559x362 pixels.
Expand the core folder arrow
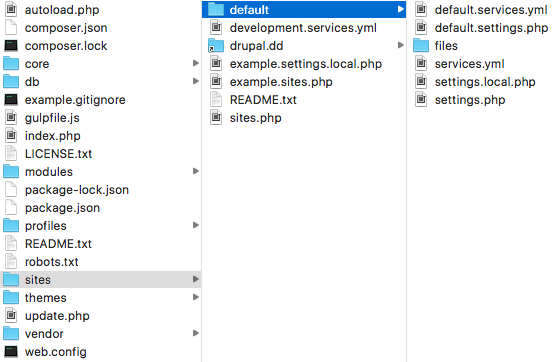(x=196, y=63)
